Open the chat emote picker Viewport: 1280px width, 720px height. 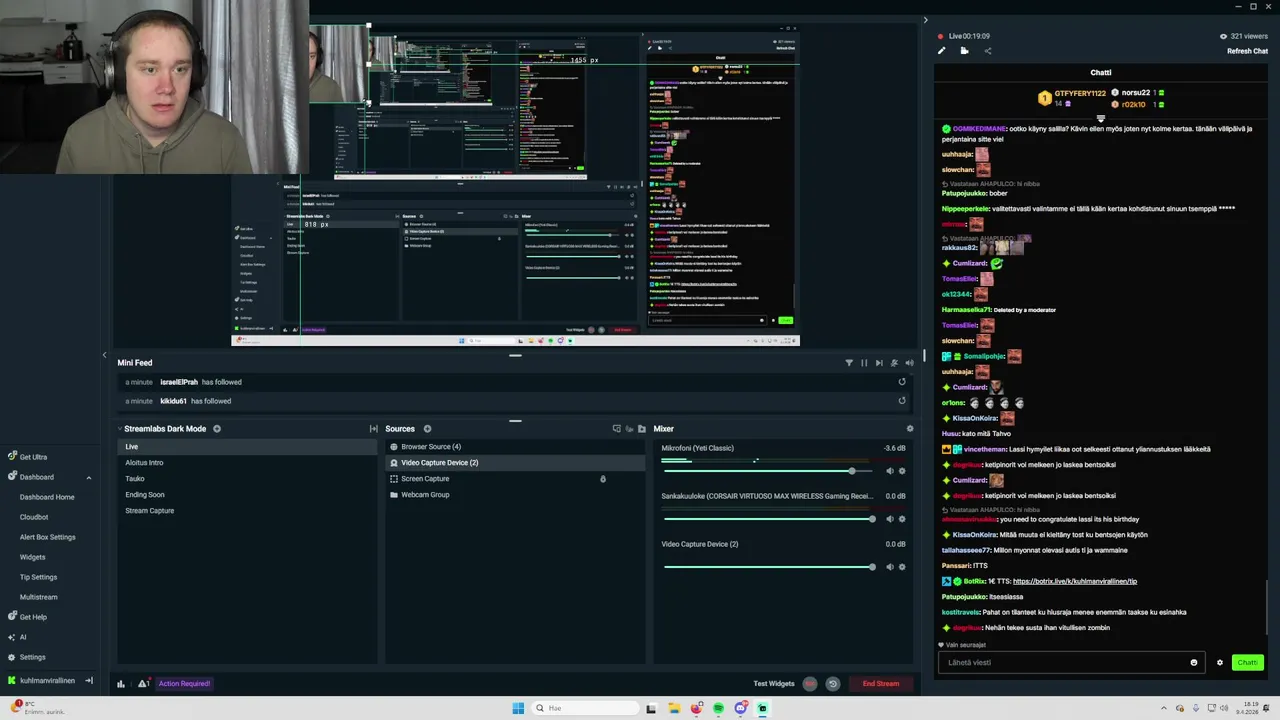coord(1194,662)
